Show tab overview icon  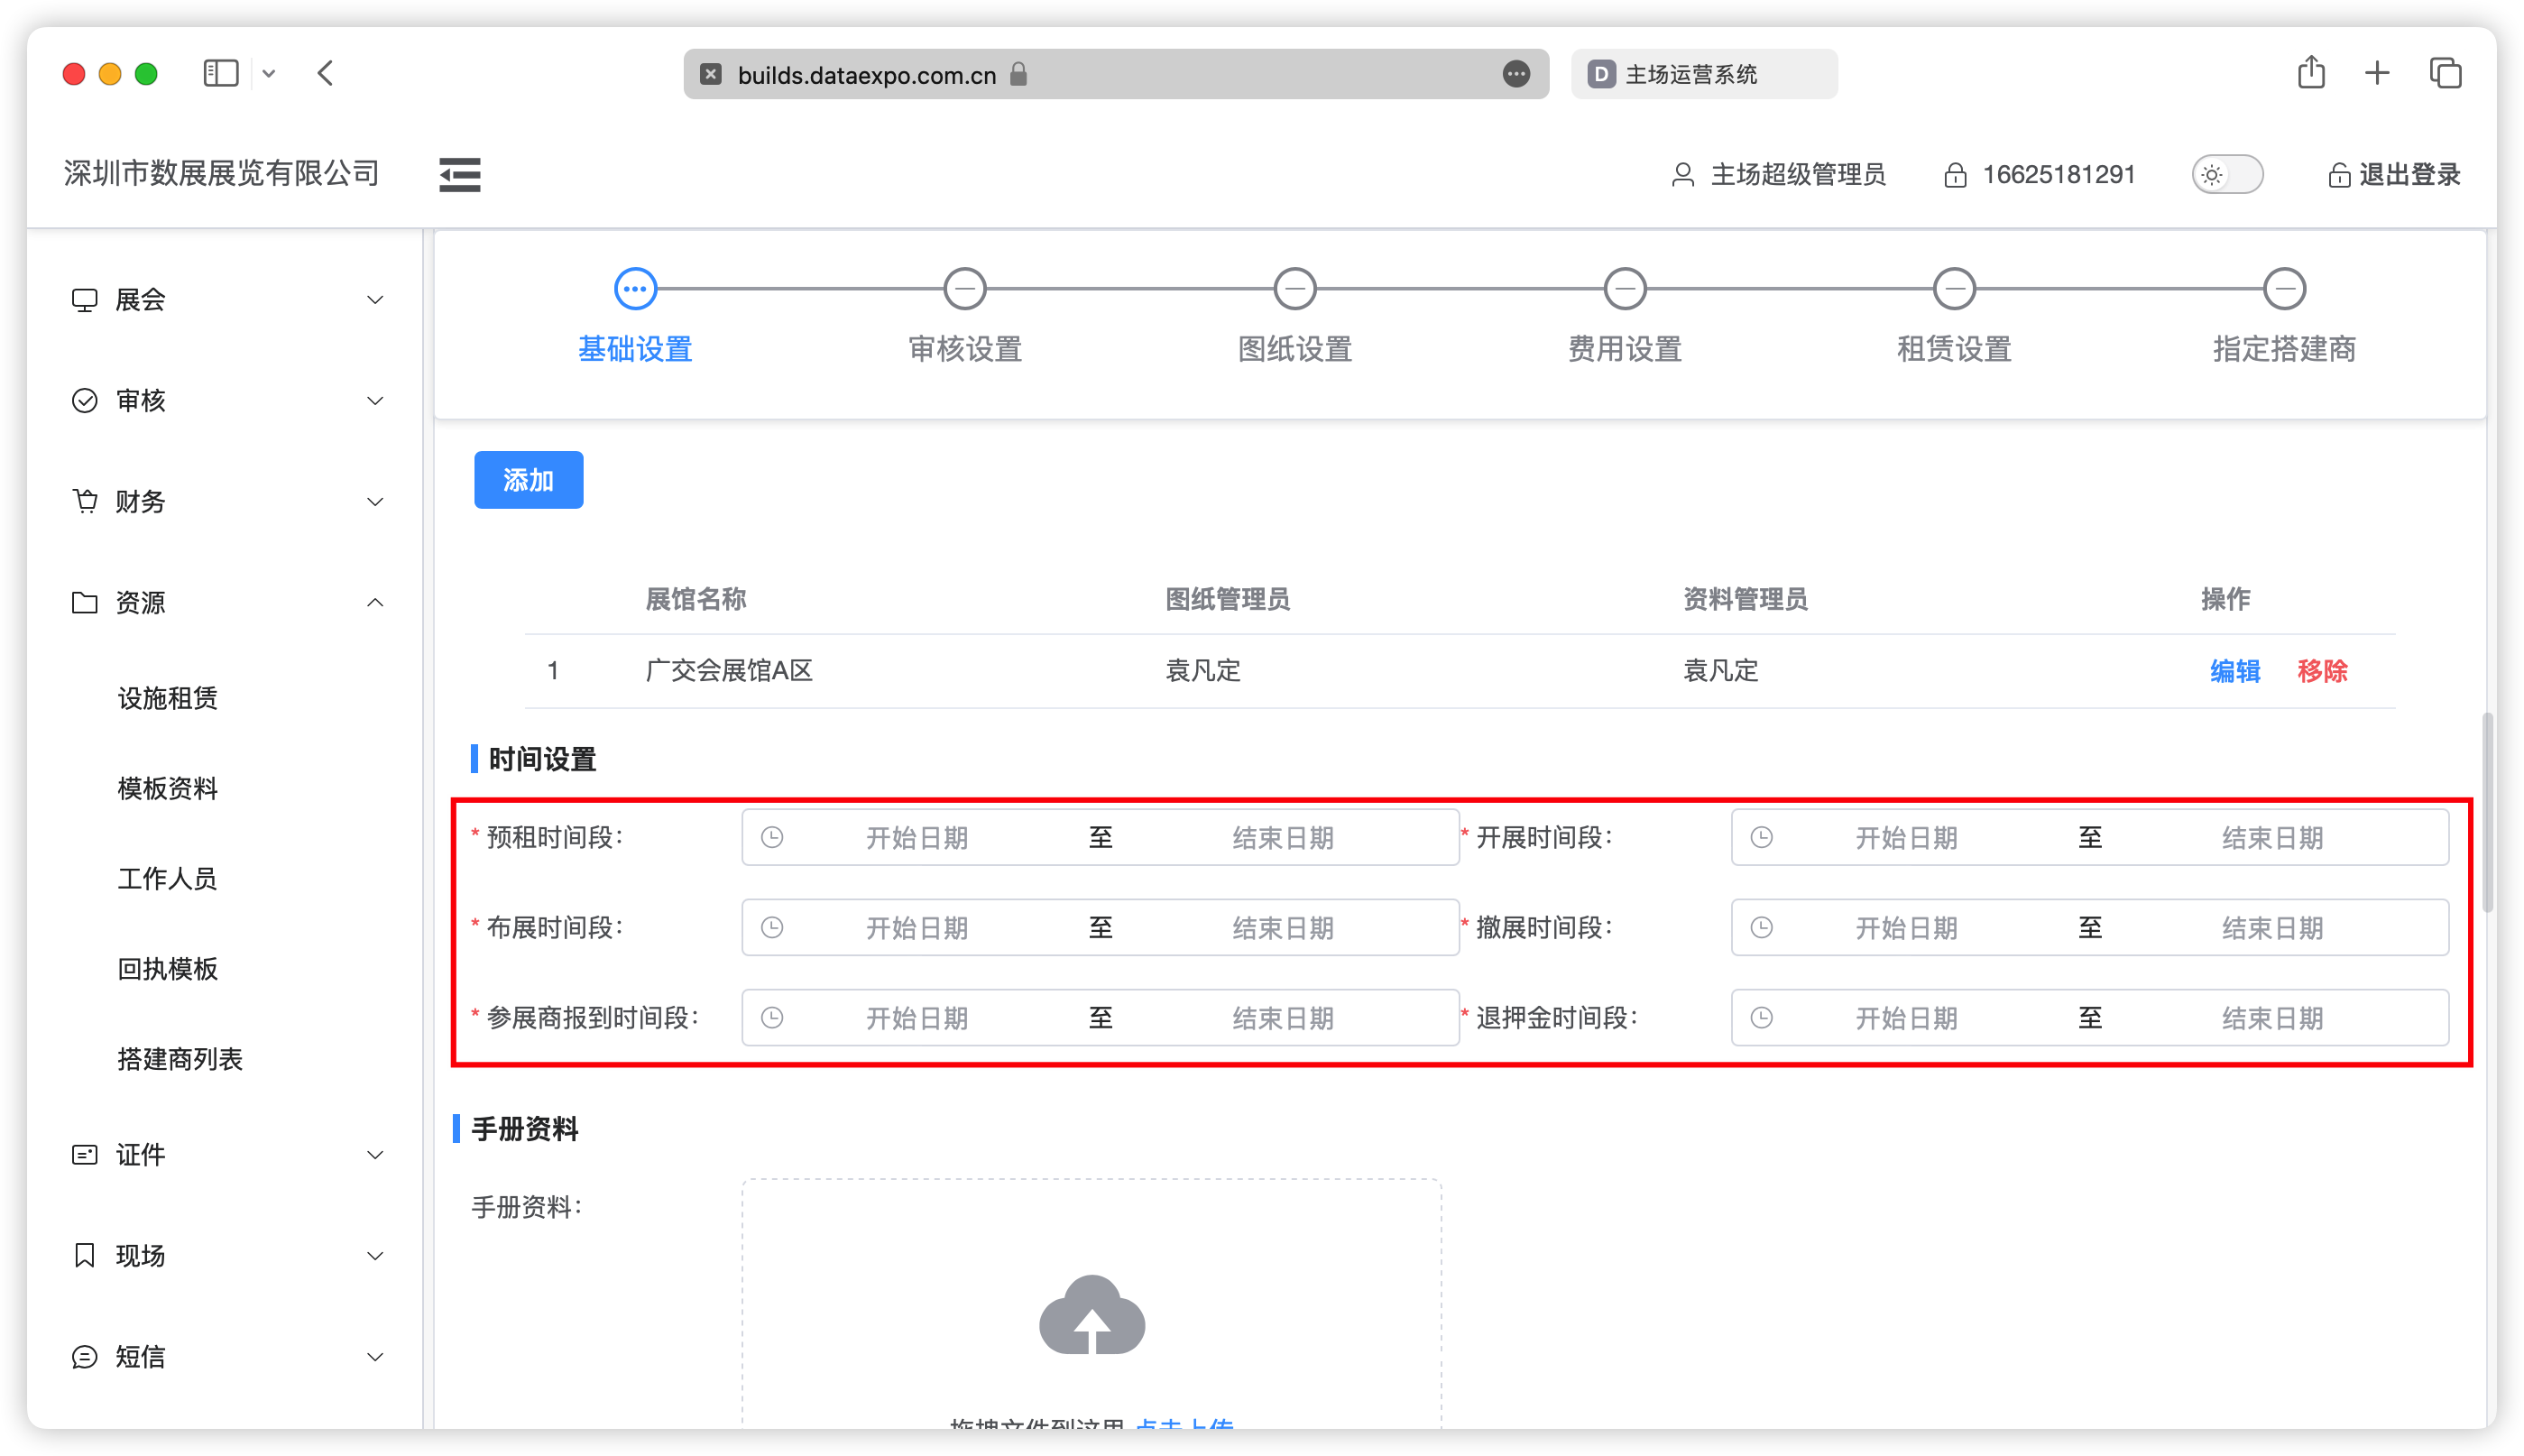tap(2445, 73)
